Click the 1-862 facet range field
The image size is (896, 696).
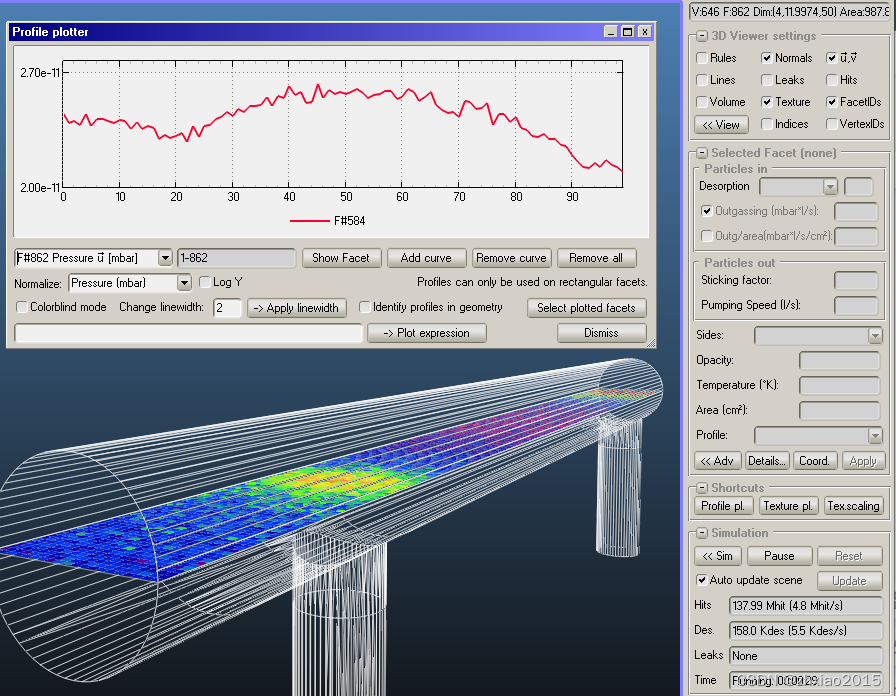pos(236,258)
